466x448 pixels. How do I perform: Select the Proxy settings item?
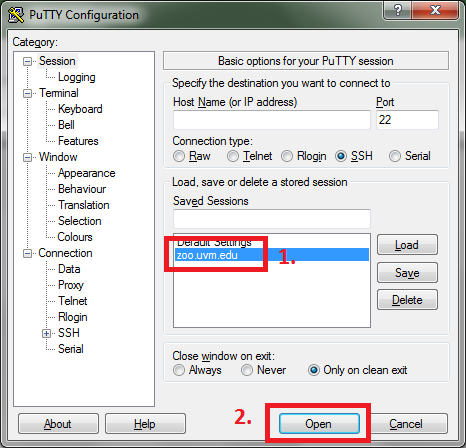(x=71, y=285)
